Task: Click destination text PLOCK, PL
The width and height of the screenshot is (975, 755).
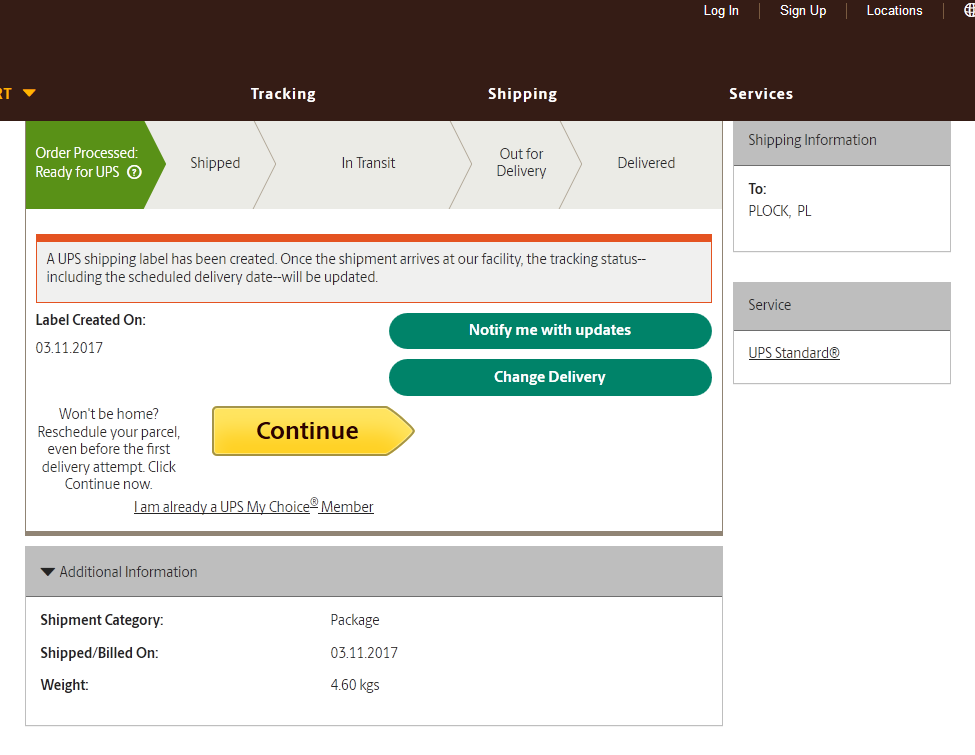Action: (780, 211)
